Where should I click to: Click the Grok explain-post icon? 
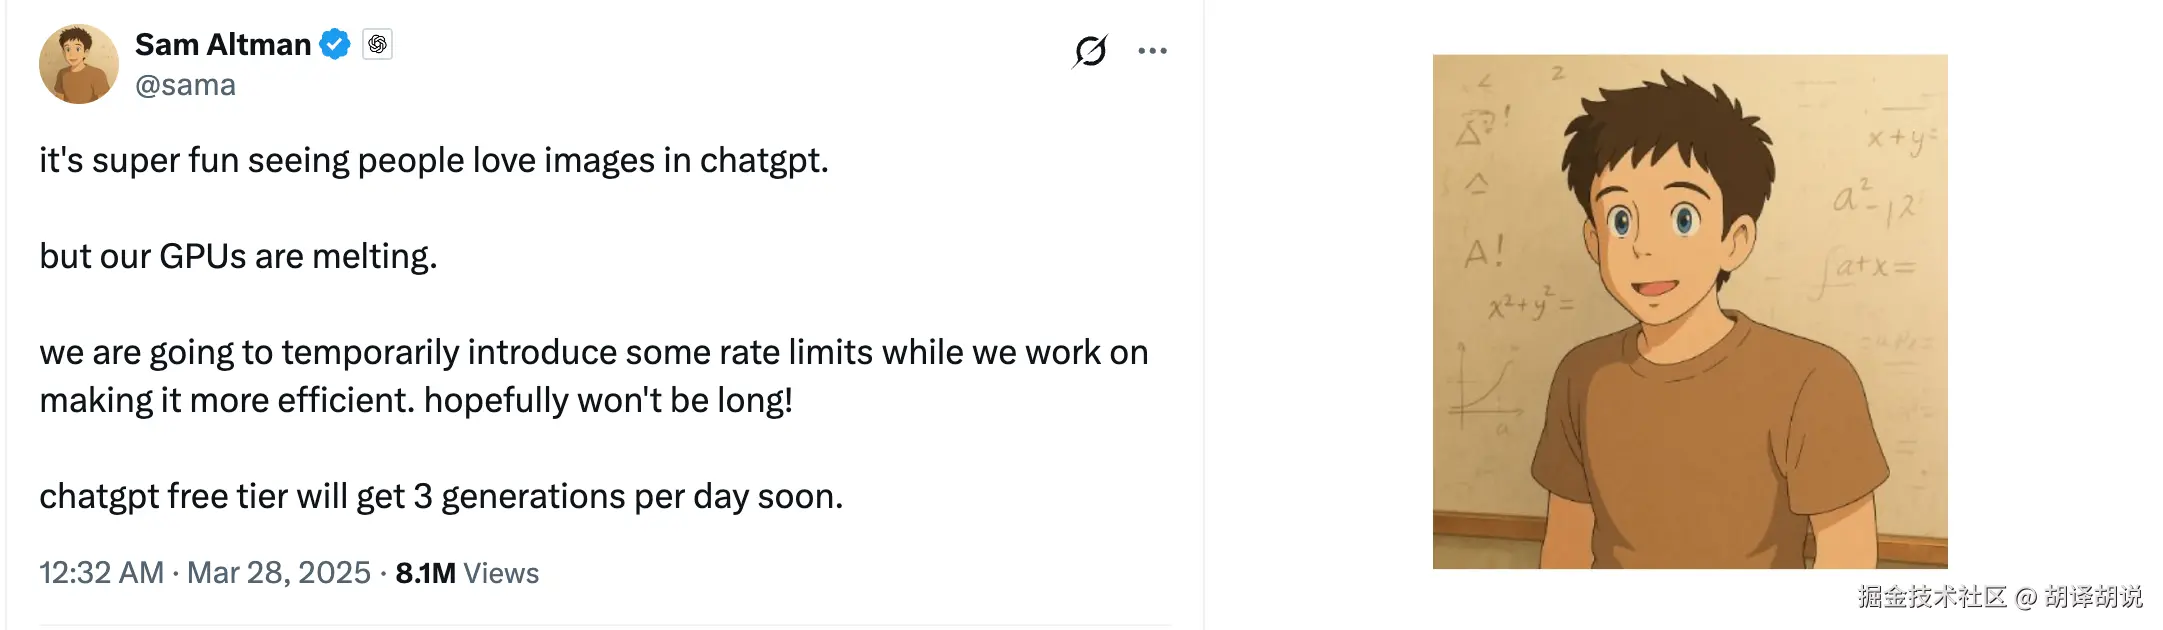1090,50
